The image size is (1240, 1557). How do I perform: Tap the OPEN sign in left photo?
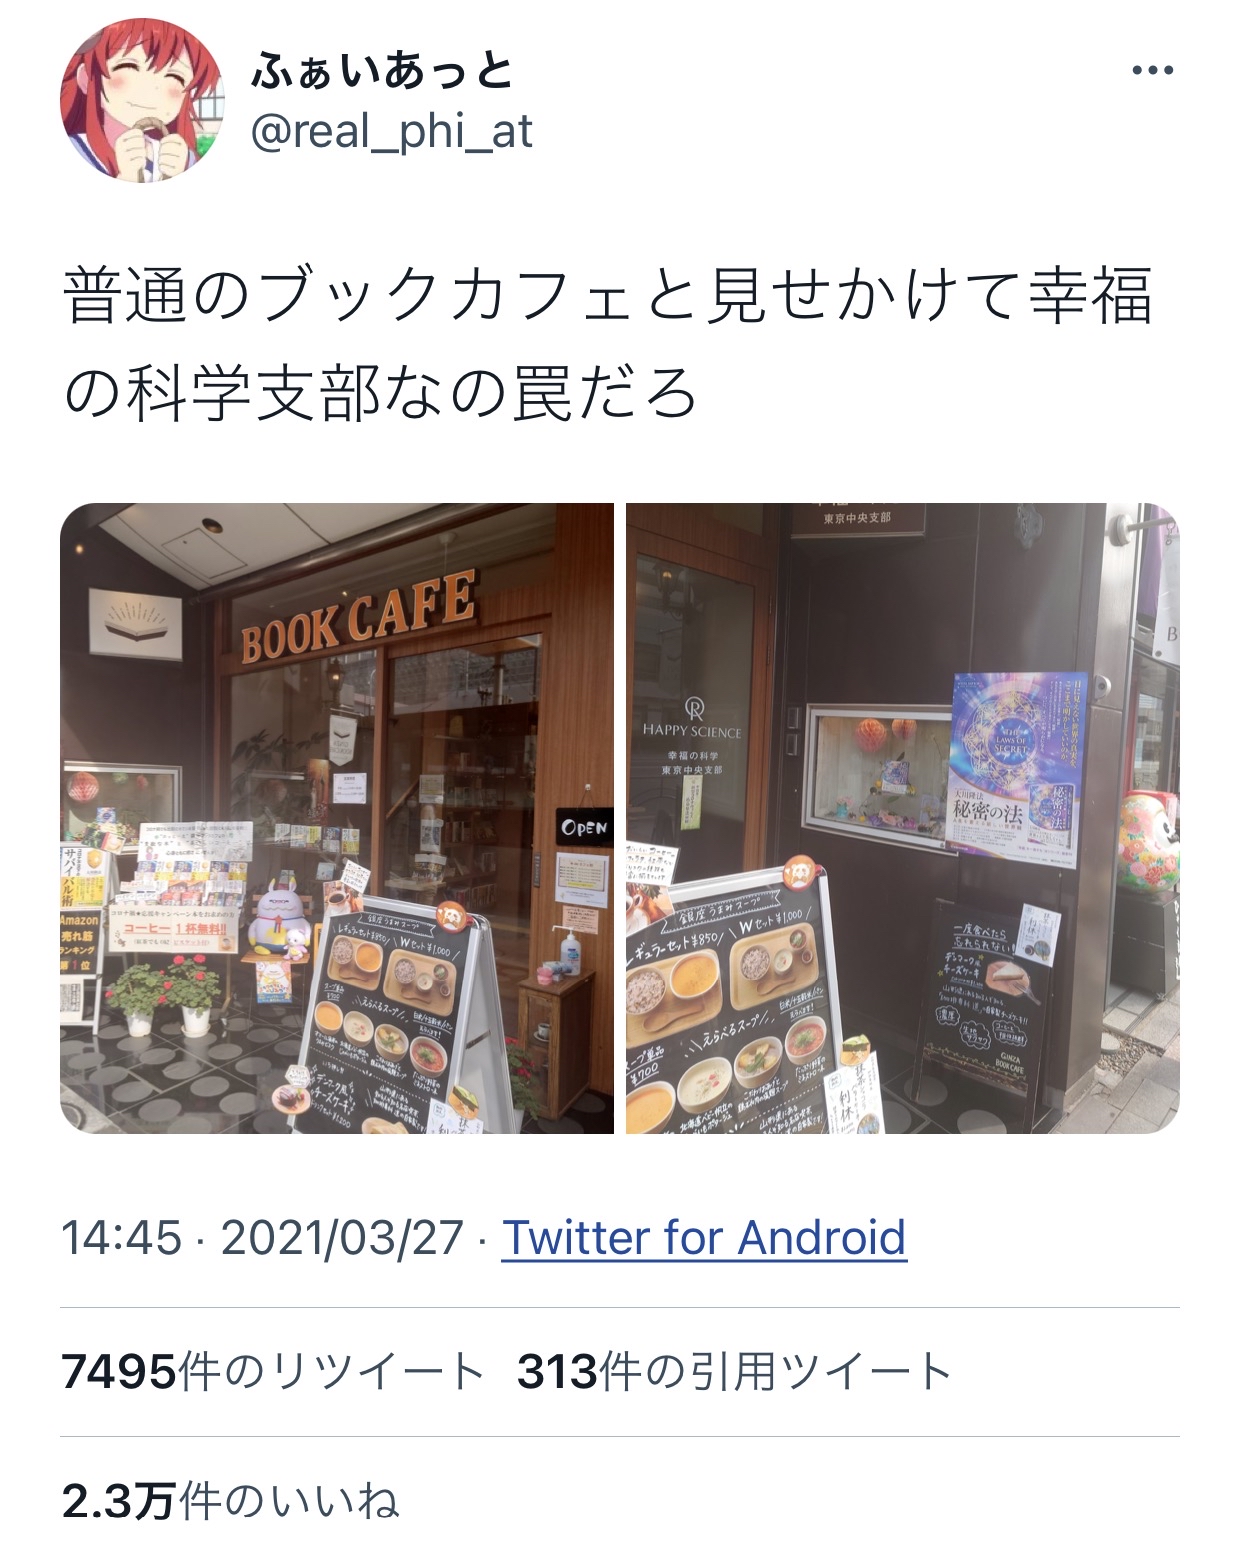click(x=584, y=827)
